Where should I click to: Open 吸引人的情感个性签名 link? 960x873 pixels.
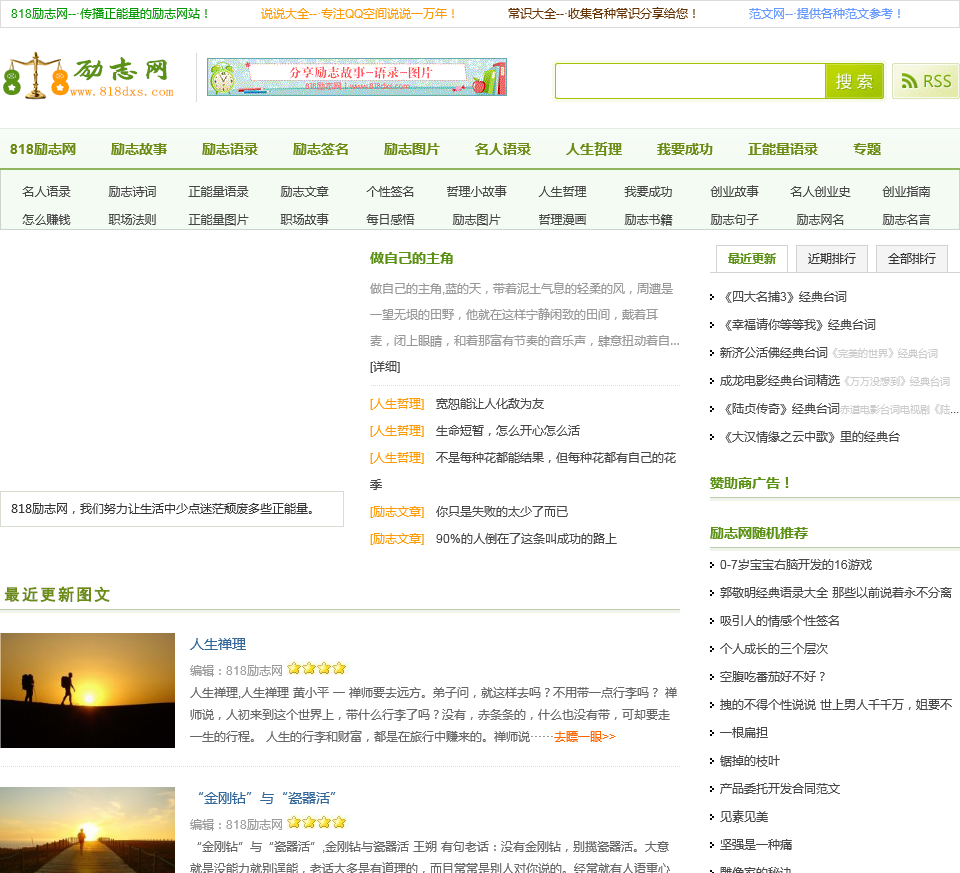[779, 621]
